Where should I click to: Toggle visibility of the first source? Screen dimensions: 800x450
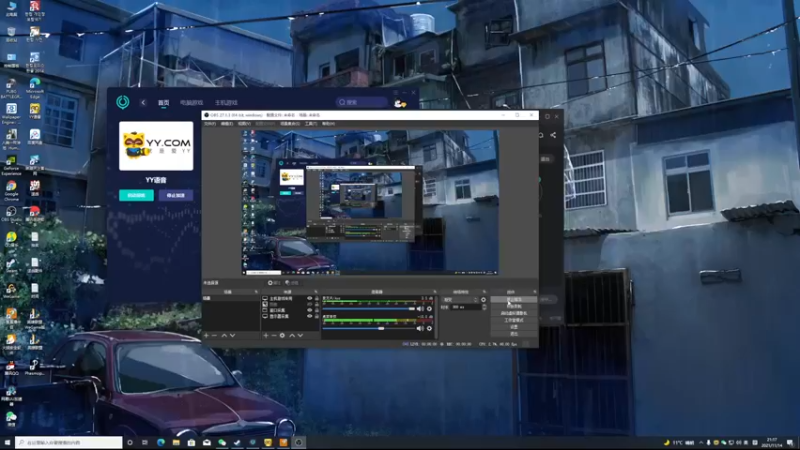pyautogui.click(x=309, y=298)
